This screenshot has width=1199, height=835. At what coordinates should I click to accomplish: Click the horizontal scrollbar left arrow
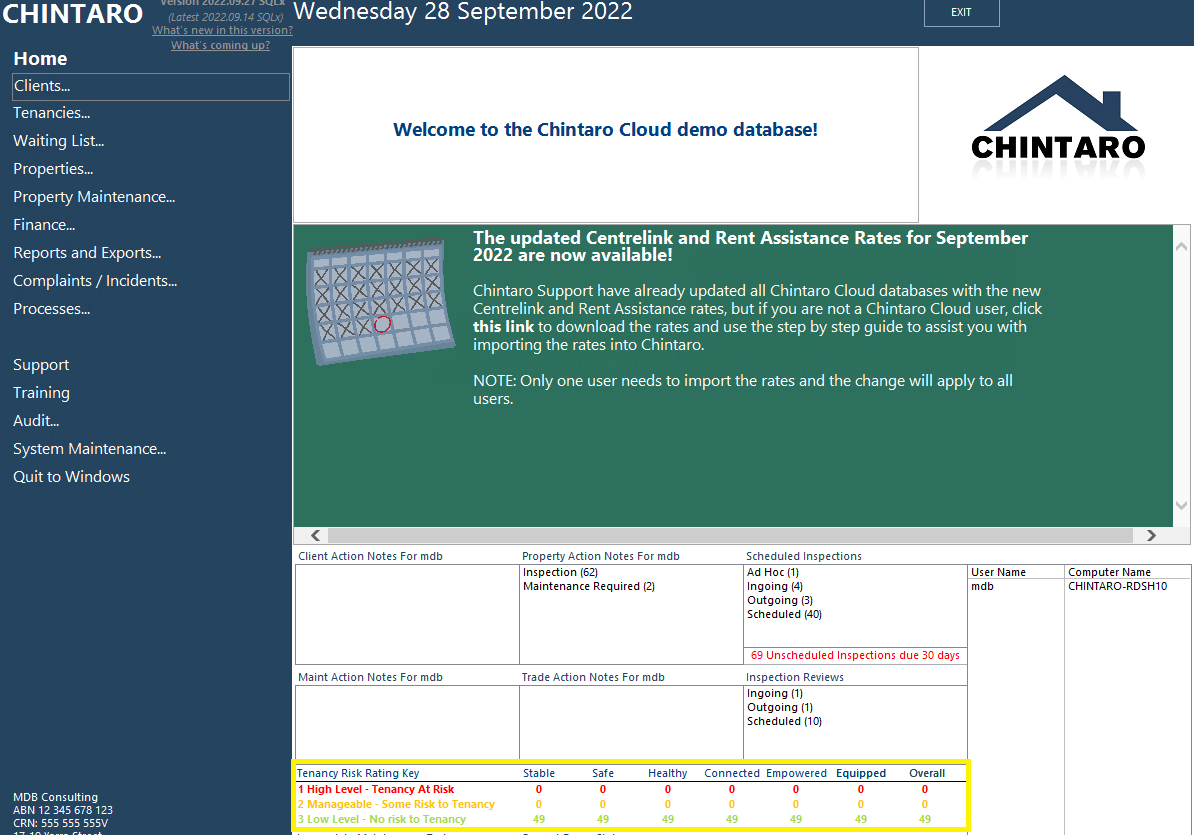315,536
